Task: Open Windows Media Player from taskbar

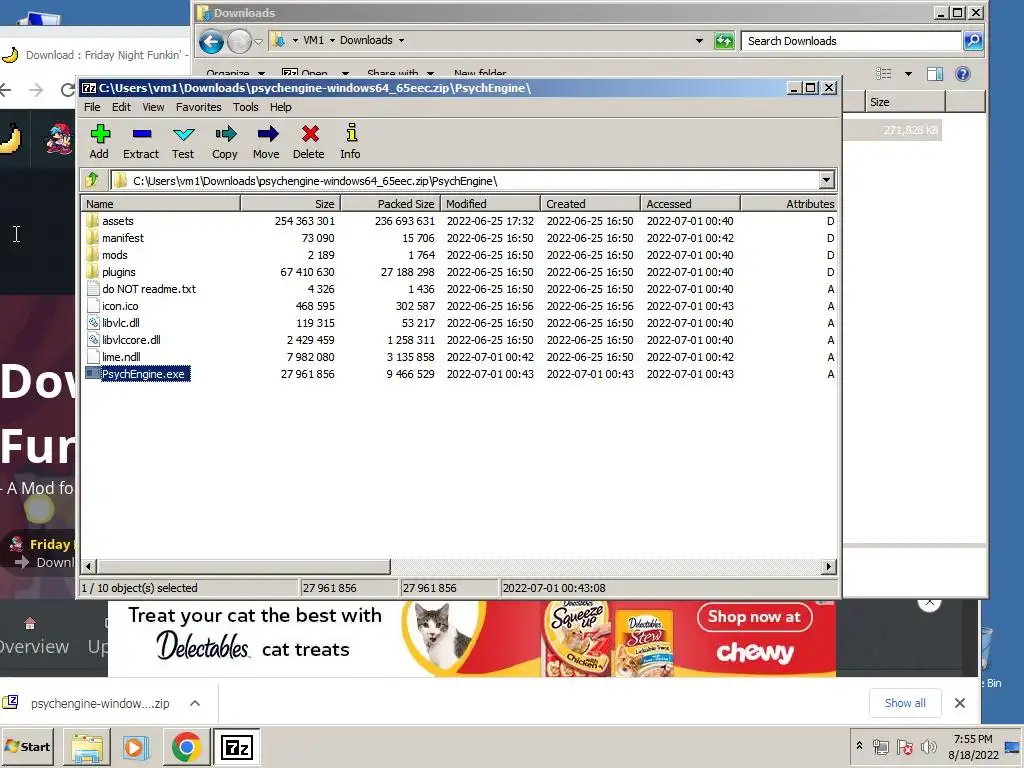Action: click(136, 747)
